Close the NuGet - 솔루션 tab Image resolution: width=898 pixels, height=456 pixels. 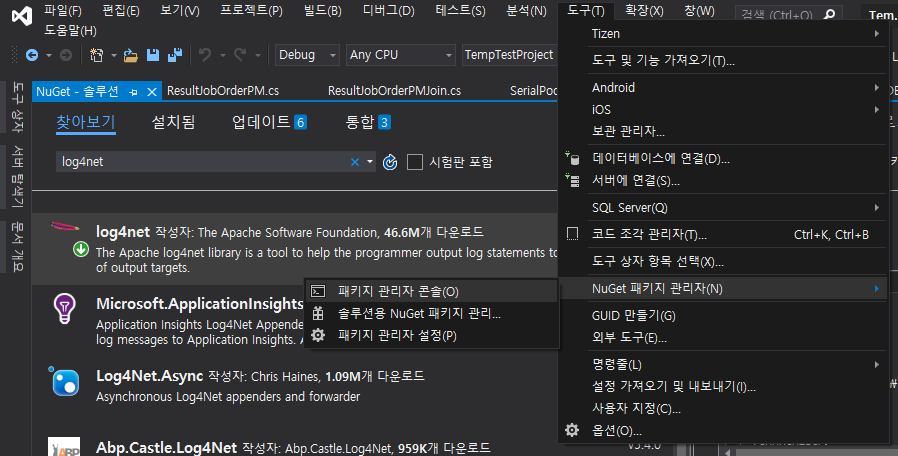click(152, 92)
